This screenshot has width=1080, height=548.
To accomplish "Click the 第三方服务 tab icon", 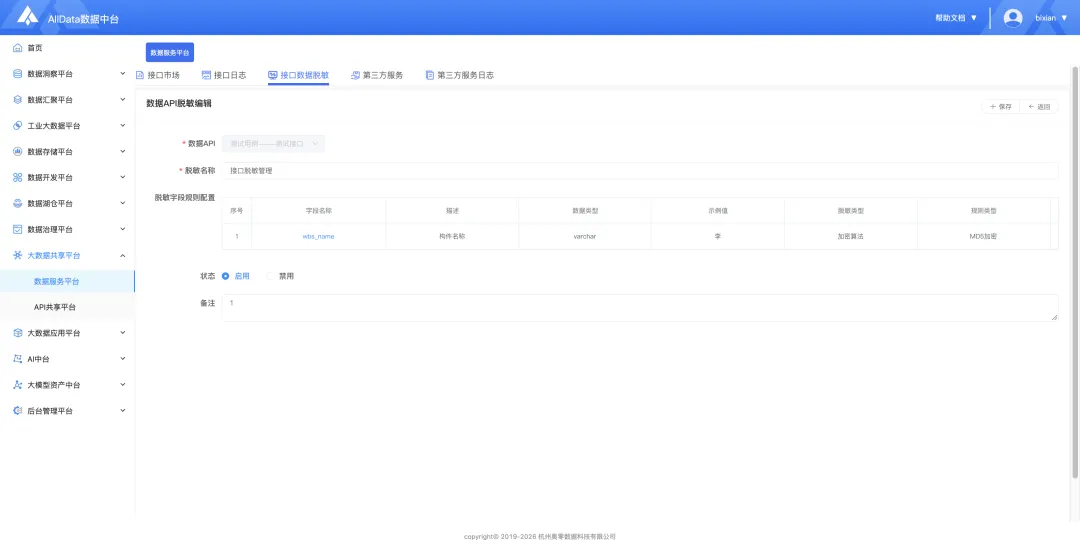I will 355,75.
